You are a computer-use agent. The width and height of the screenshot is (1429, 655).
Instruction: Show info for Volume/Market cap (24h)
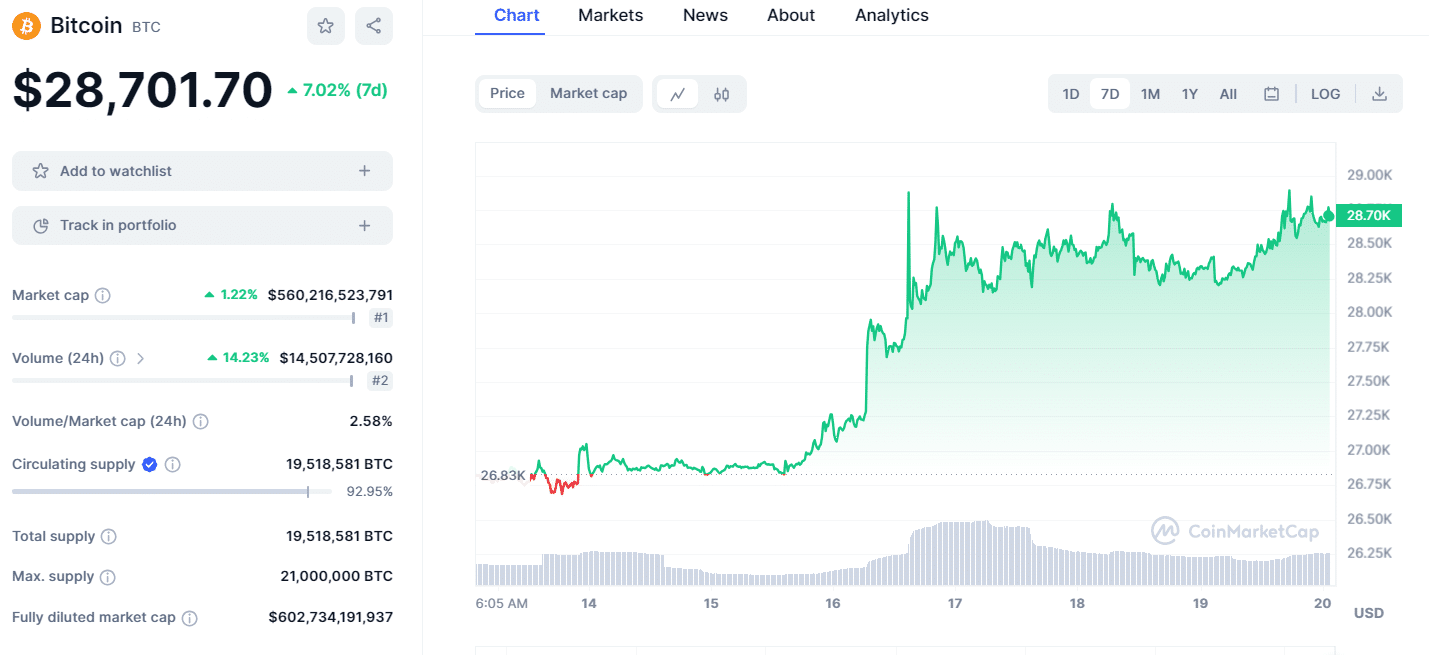click(x=201, y=422)
